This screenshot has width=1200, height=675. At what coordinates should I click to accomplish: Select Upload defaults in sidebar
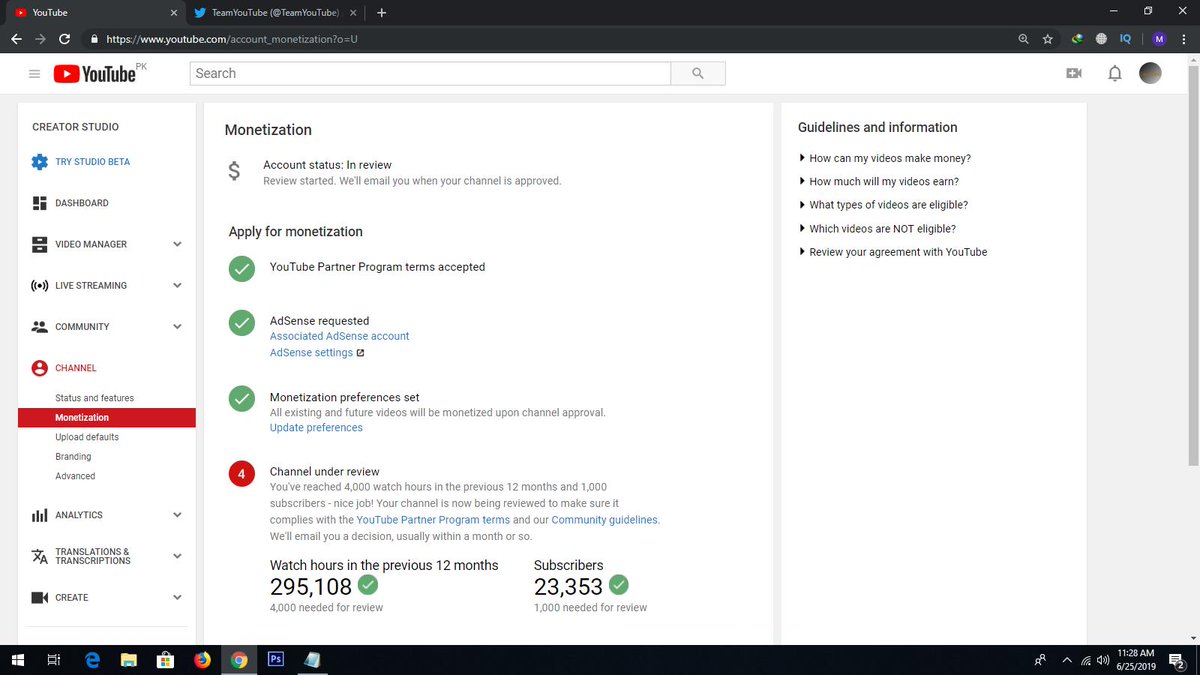(87, 437)
